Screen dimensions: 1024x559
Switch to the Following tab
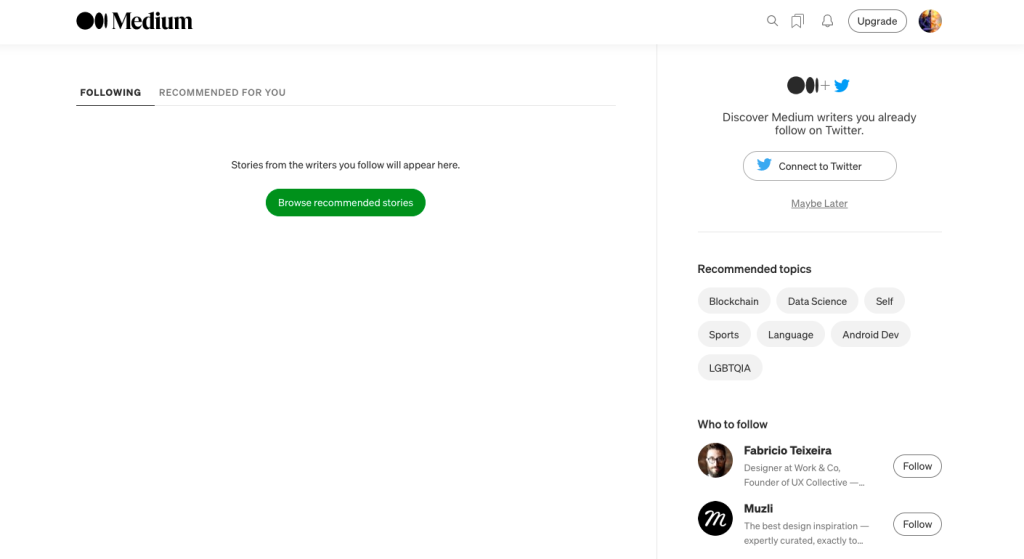point(110,92)
